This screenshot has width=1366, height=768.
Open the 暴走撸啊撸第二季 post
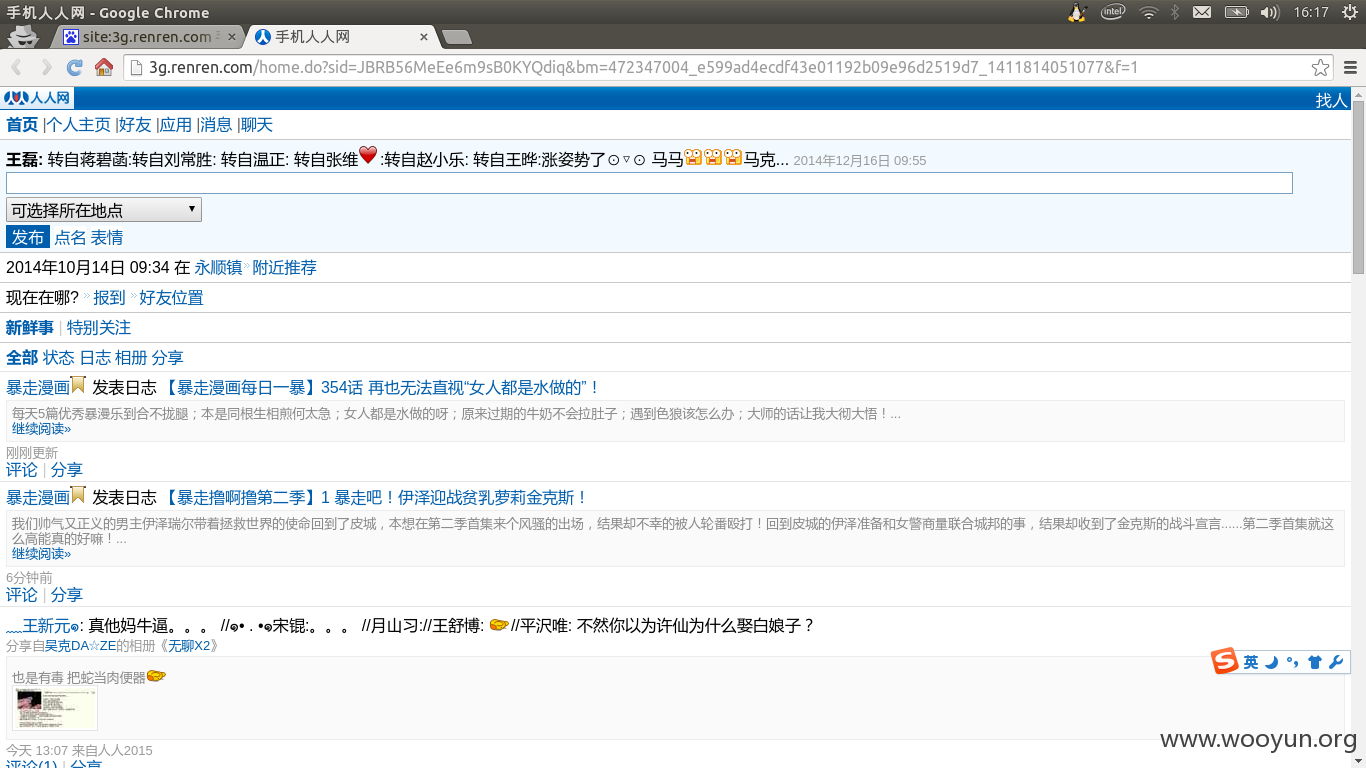(x=375, y=498)
